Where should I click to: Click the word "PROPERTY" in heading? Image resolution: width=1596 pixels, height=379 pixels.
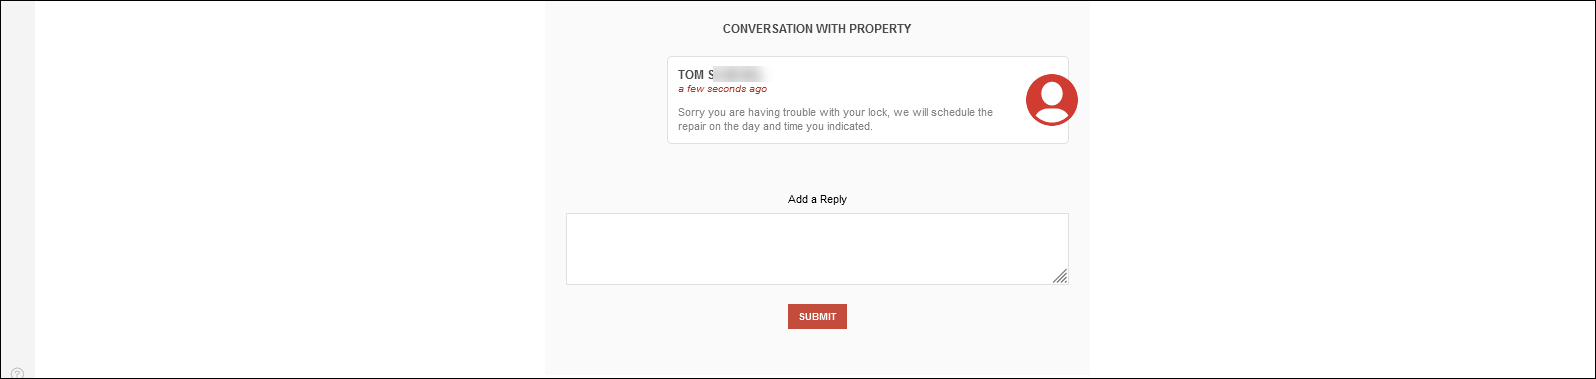pos(880,29)
